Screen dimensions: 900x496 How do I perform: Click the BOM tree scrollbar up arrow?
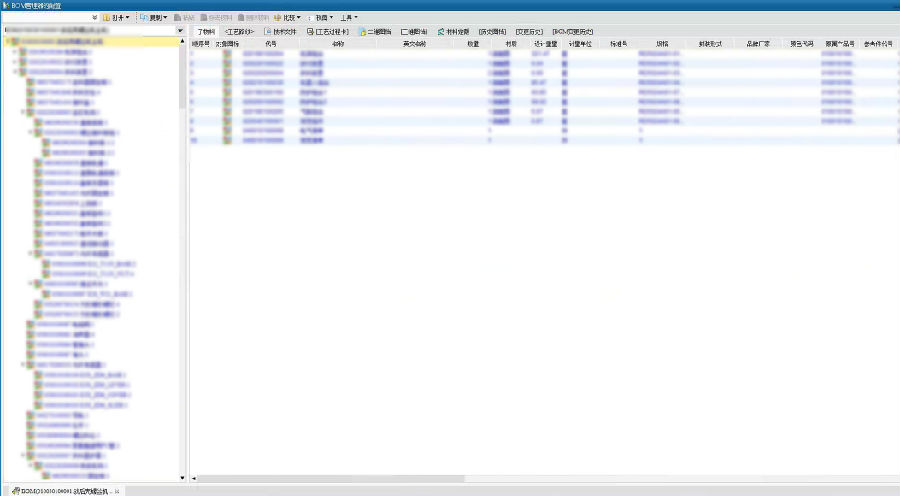pyautogui.click(x=183, y=41)
